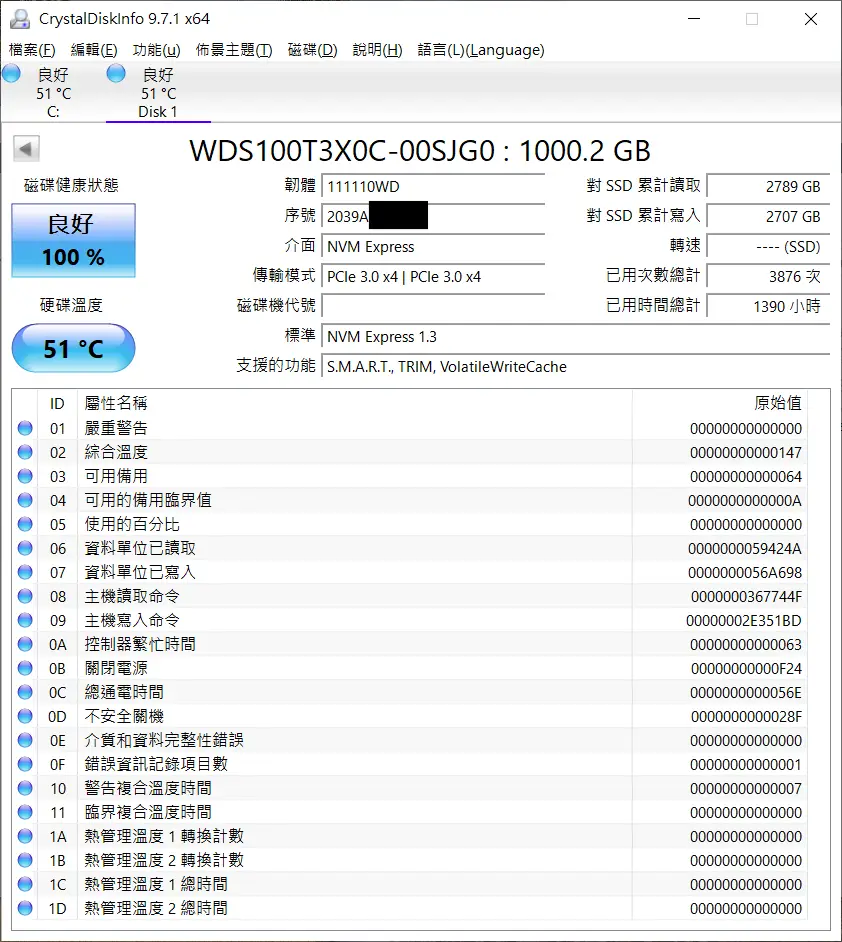Viewport: 842px width, 942px height.
Task: Open the 說明(H) menu
Action: click(x=377, y=50)
